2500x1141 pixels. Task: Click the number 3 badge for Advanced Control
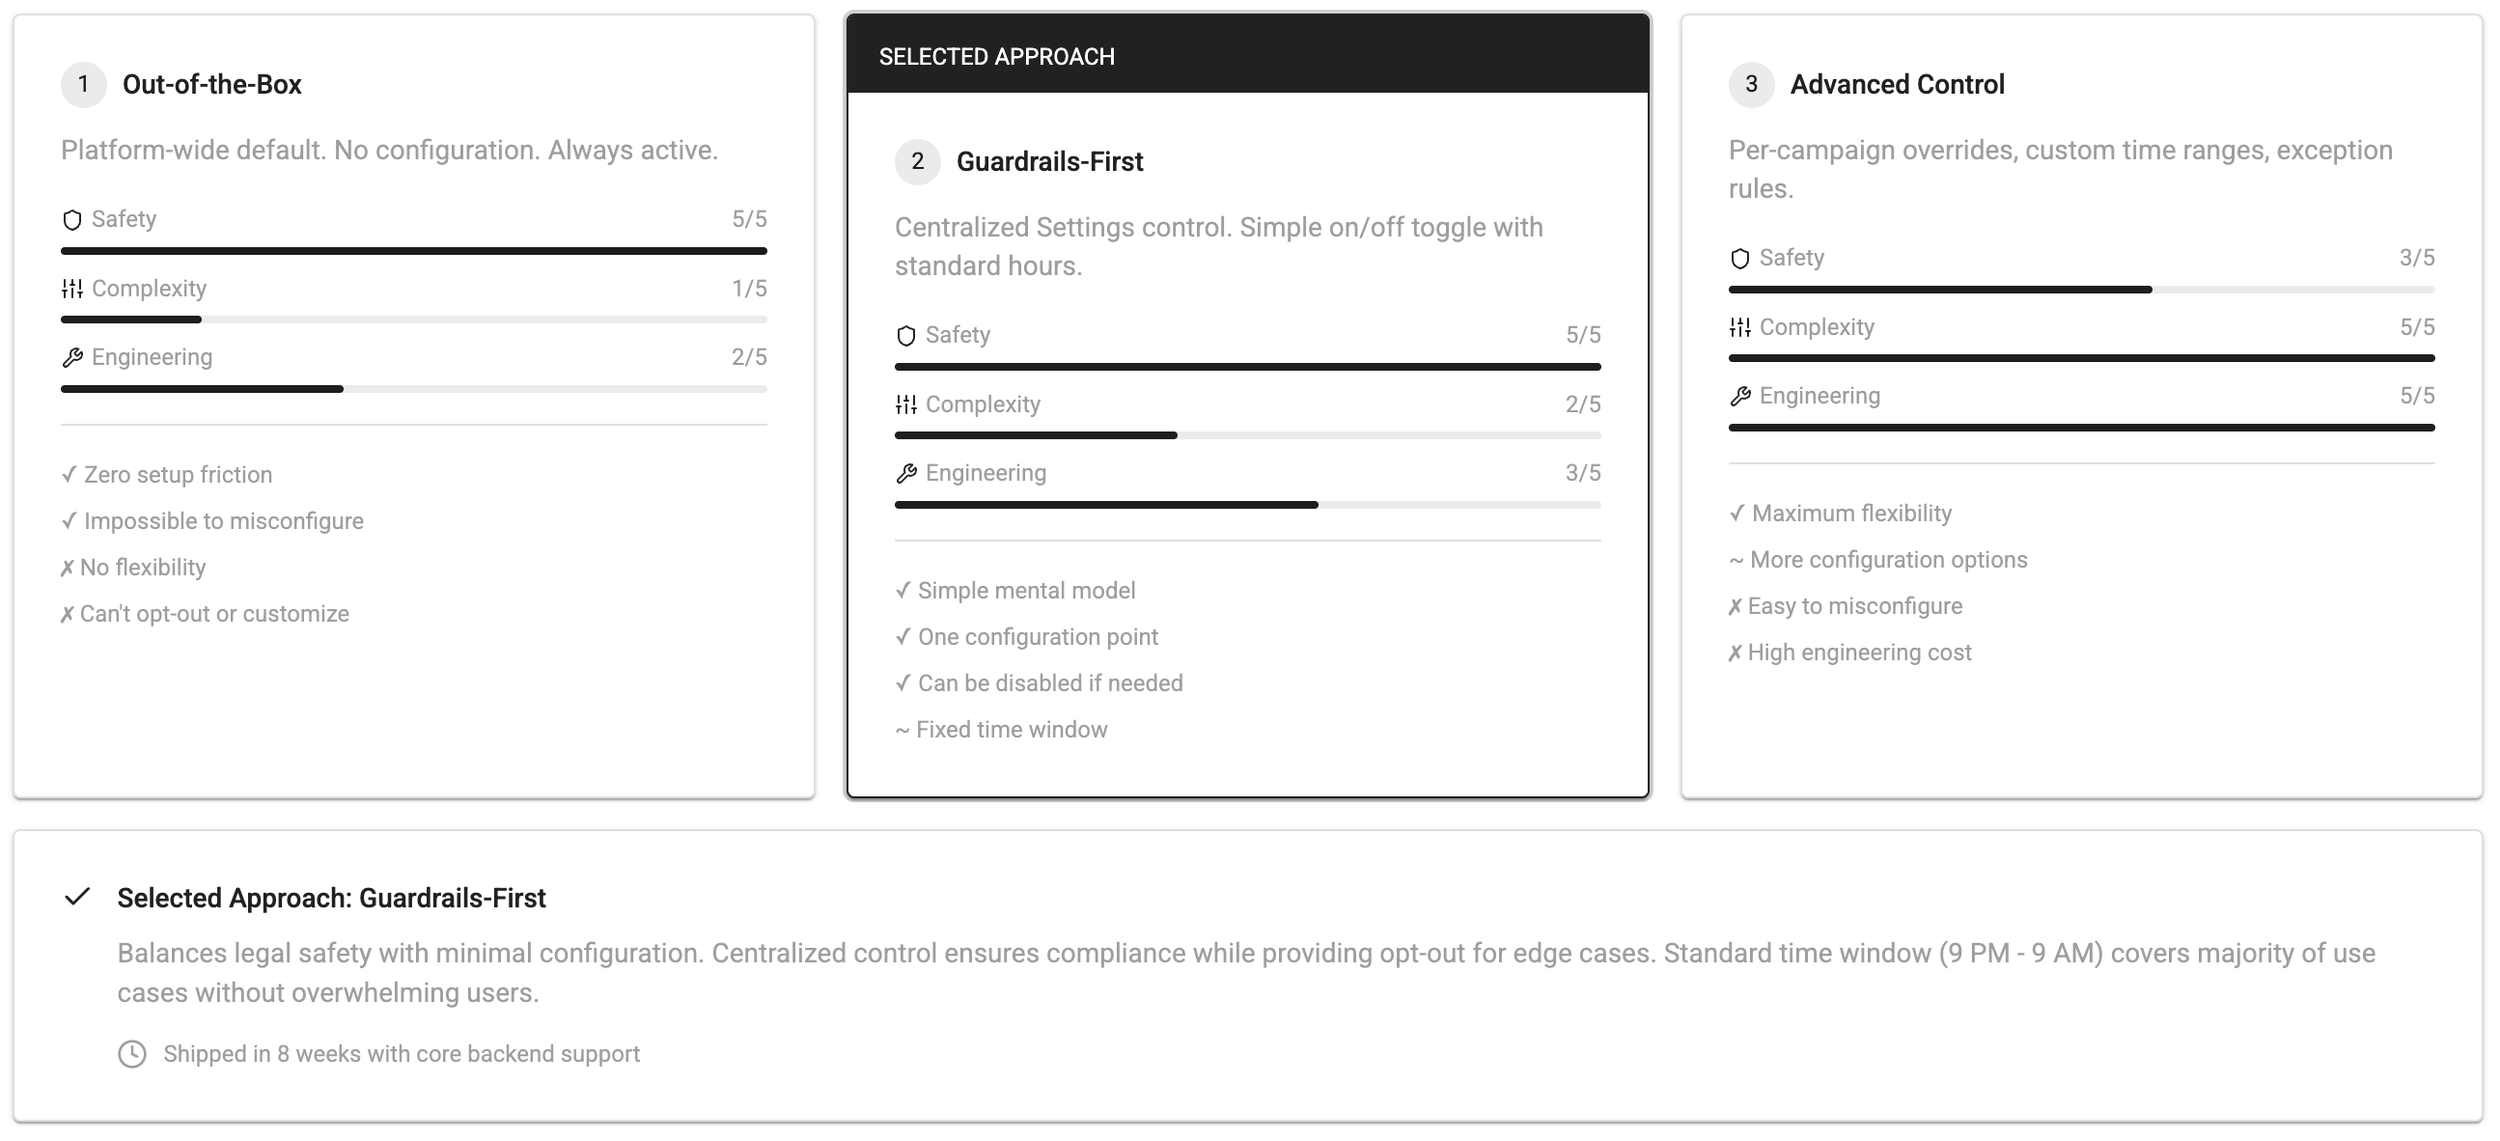point(1751,85)
